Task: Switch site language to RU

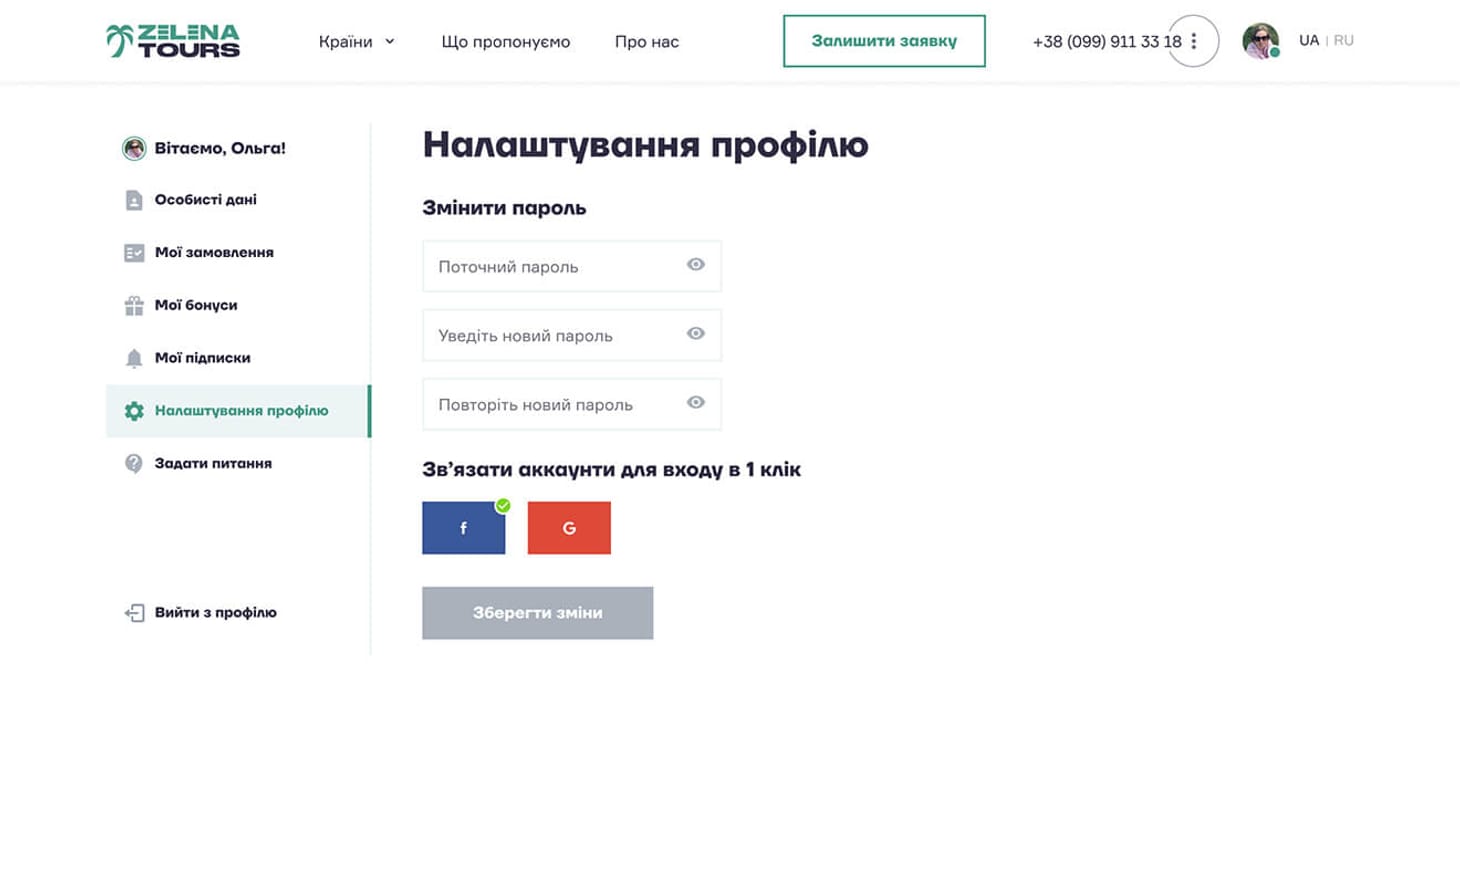Action: coord(1344,40)
